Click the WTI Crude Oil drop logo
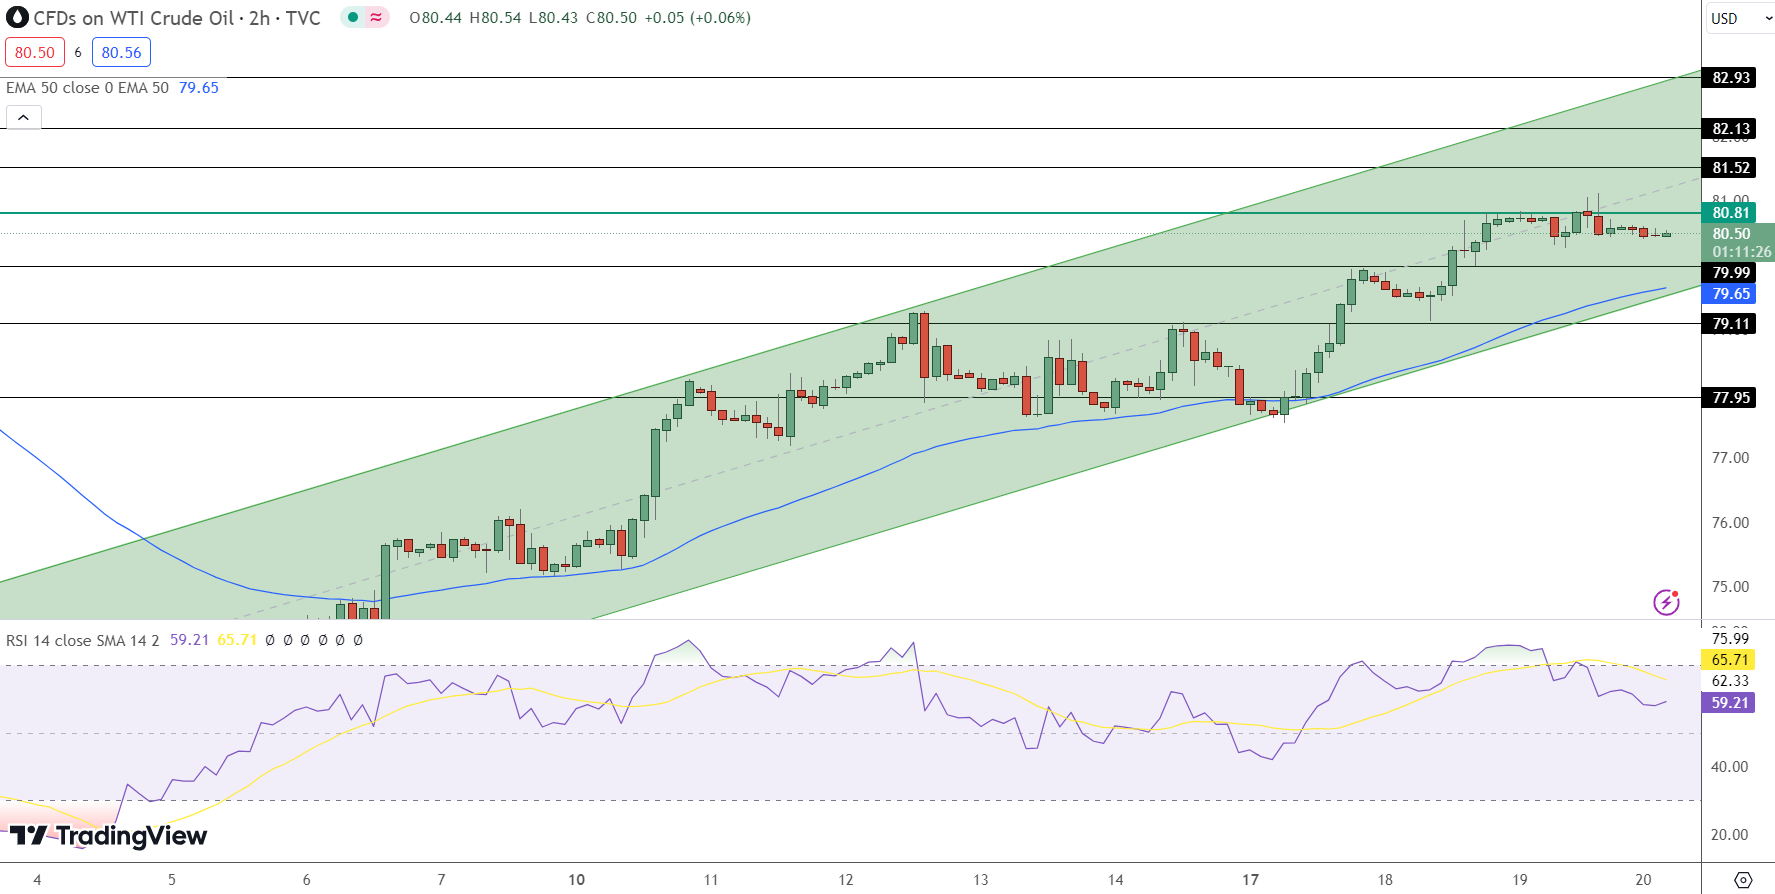 tap(17, 18)
